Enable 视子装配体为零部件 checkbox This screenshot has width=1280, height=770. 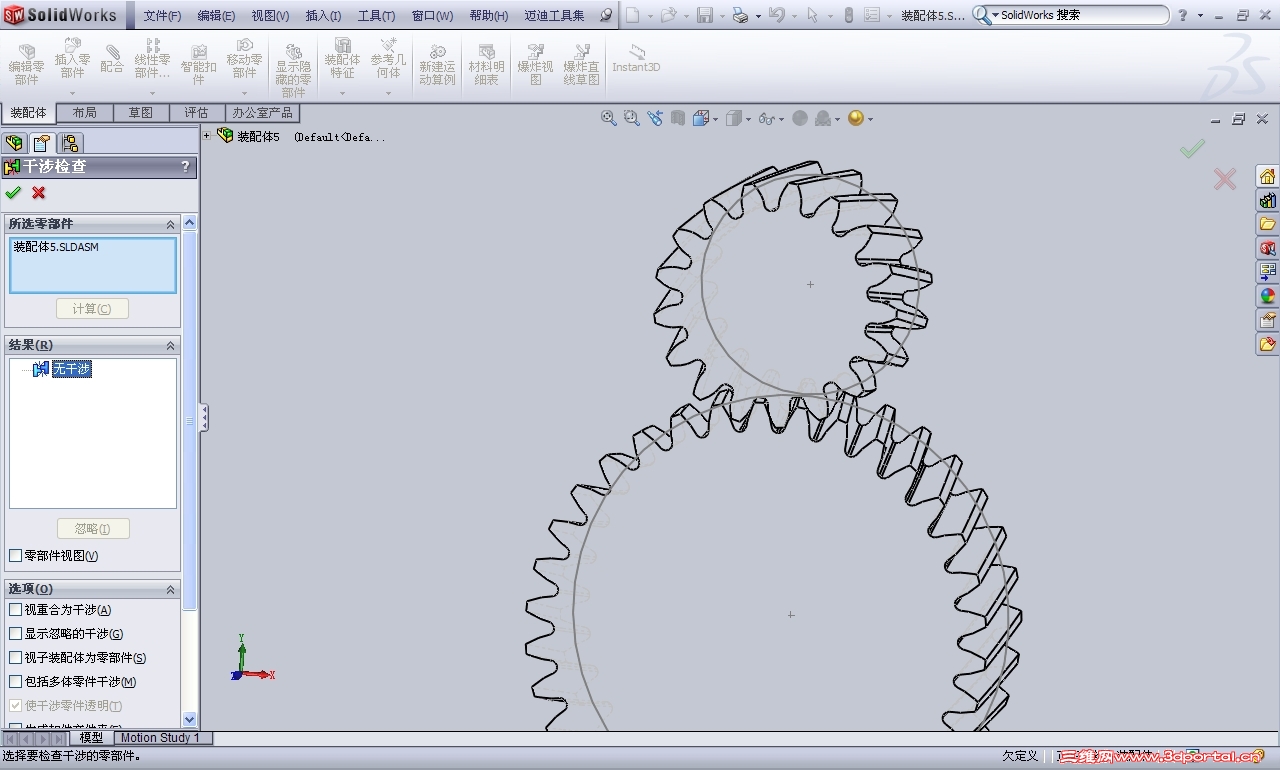click(15, 658)
